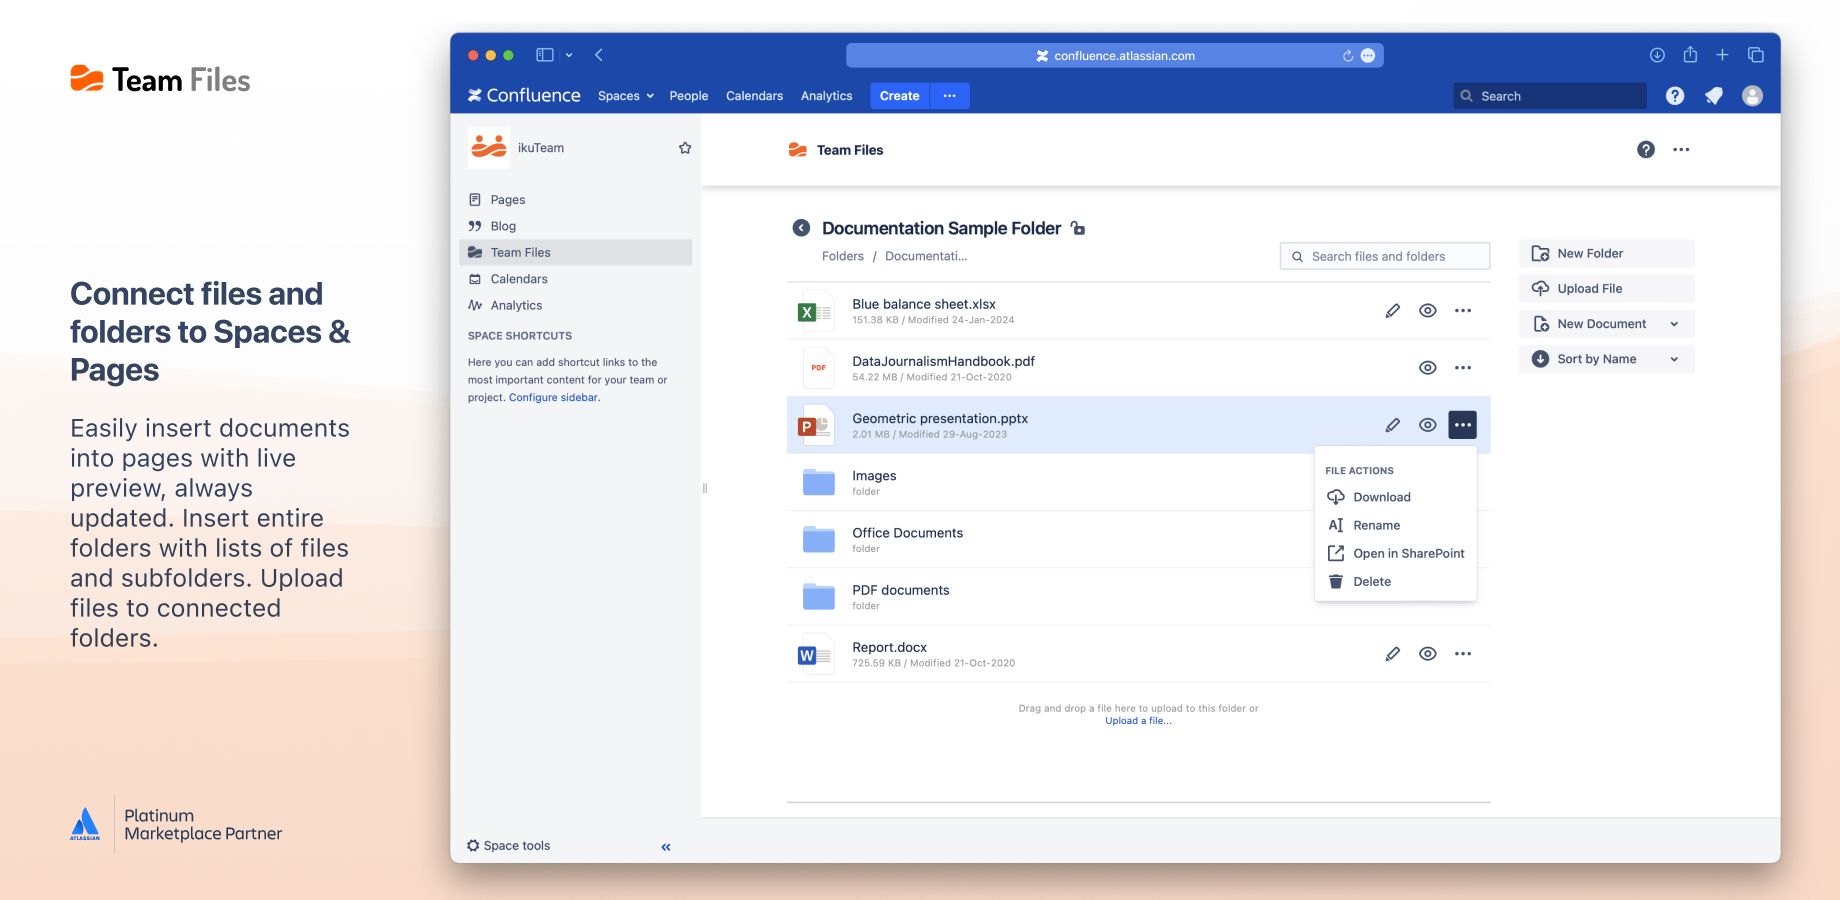This screenshot has width=1840, height=900.
Task: Select Open in SharePoint from file actions
Action: click(x=1408, y=553)
